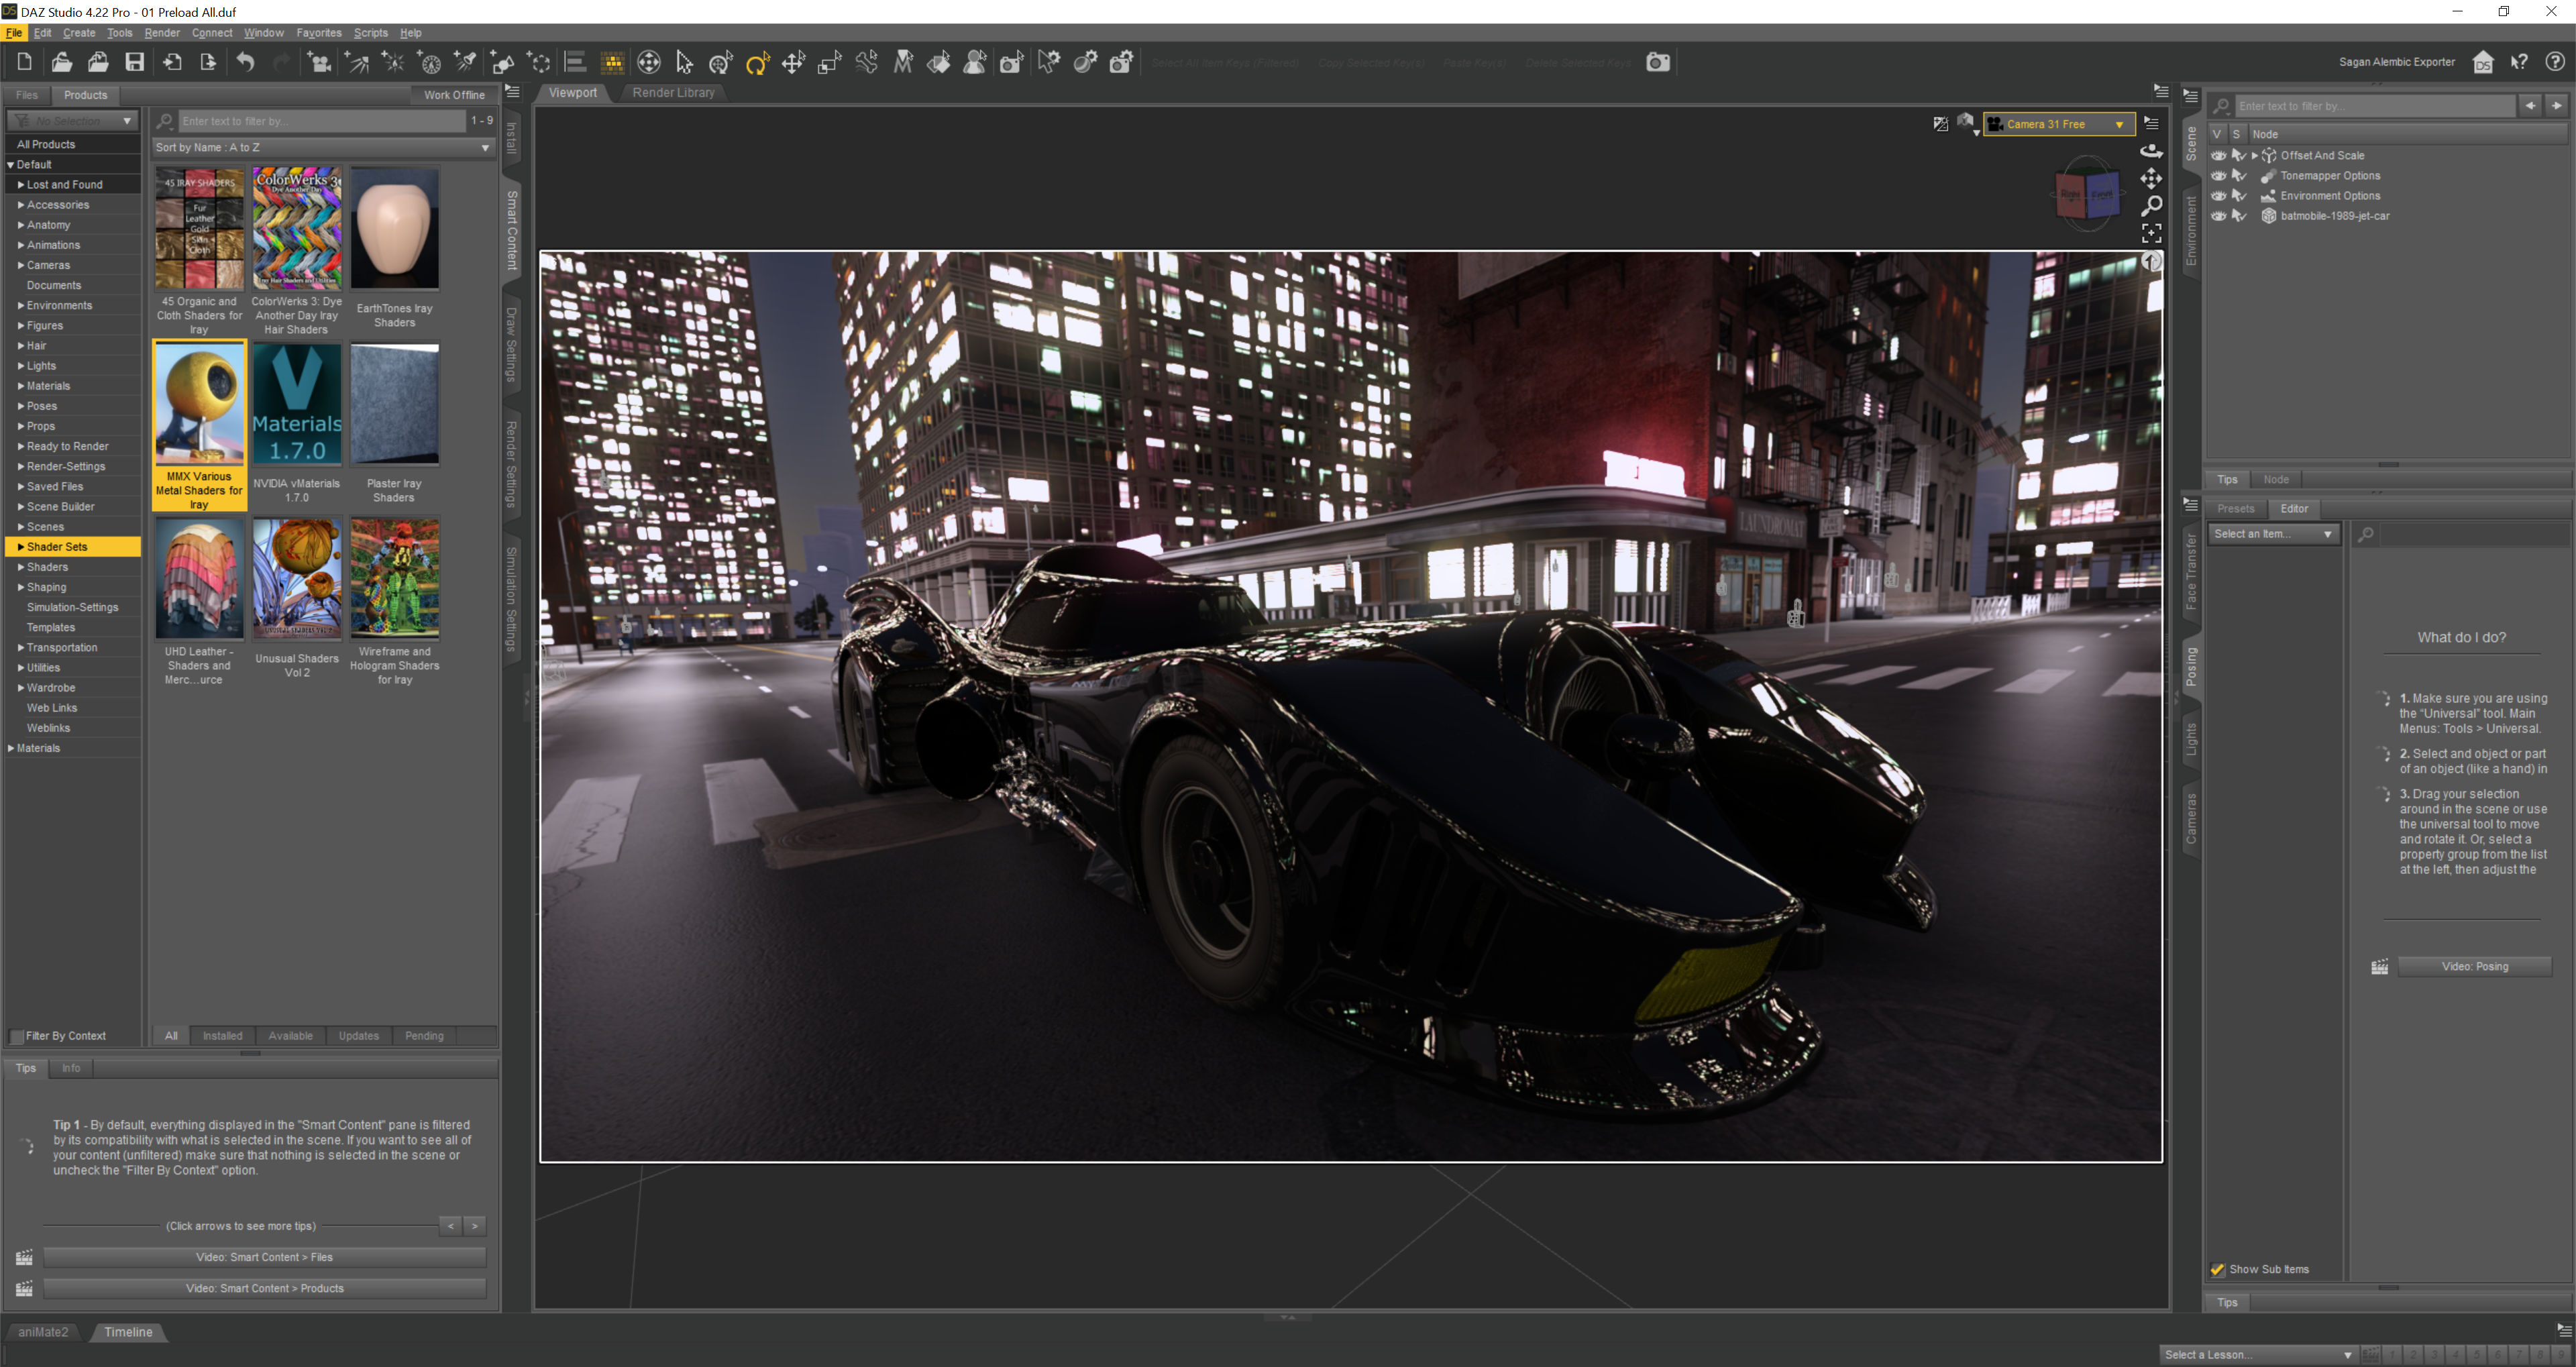Open the Edit menu
The image size is (2576, 1367).
point(42,33)
